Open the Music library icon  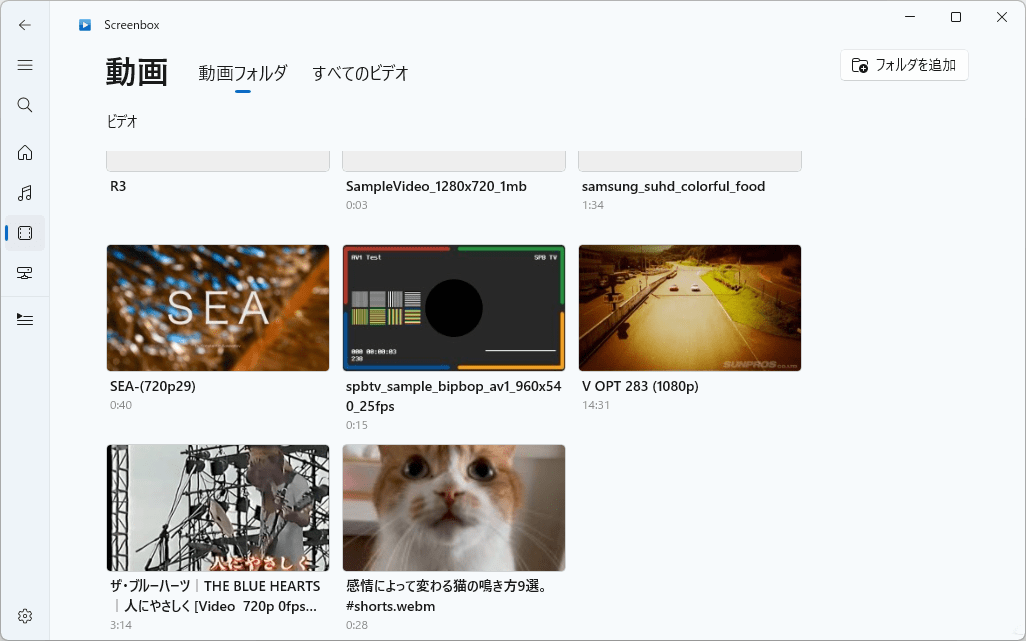pyautogui.click(x=25, y=193)
